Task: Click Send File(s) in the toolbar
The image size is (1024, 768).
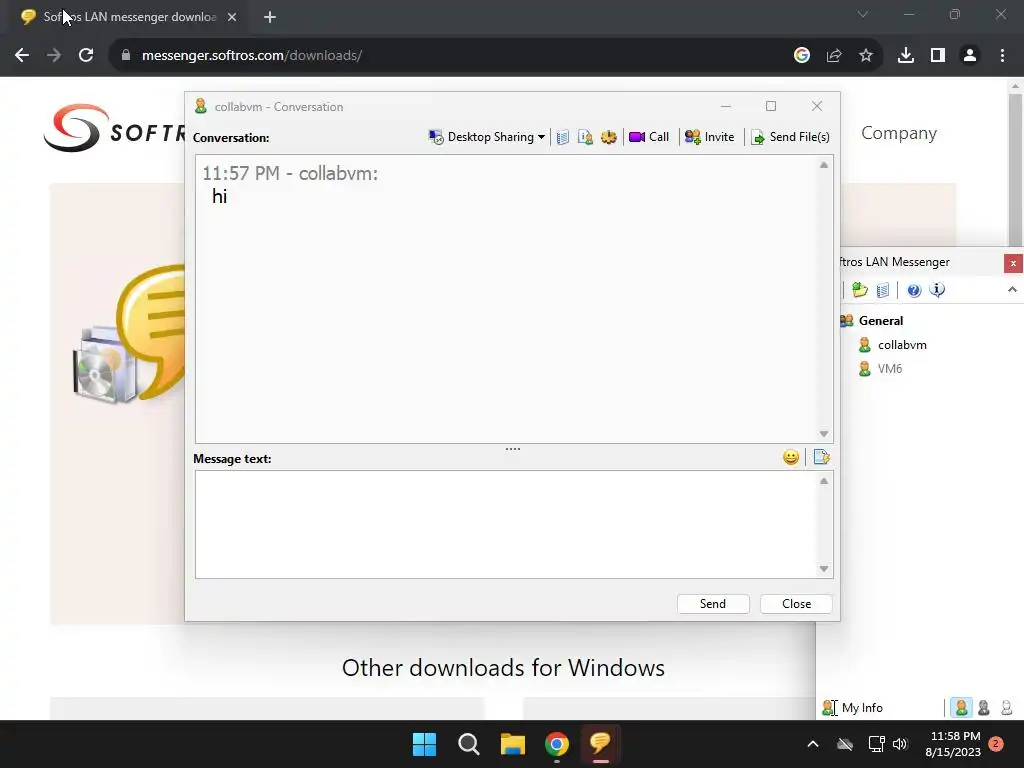Action: click(x=790, y=137)
